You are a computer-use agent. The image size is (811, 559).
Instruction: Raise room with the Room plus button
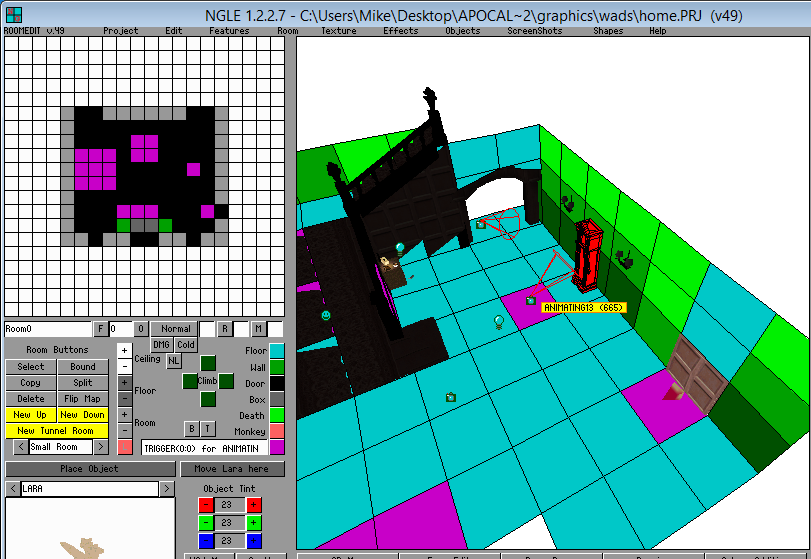coord(125,415)
